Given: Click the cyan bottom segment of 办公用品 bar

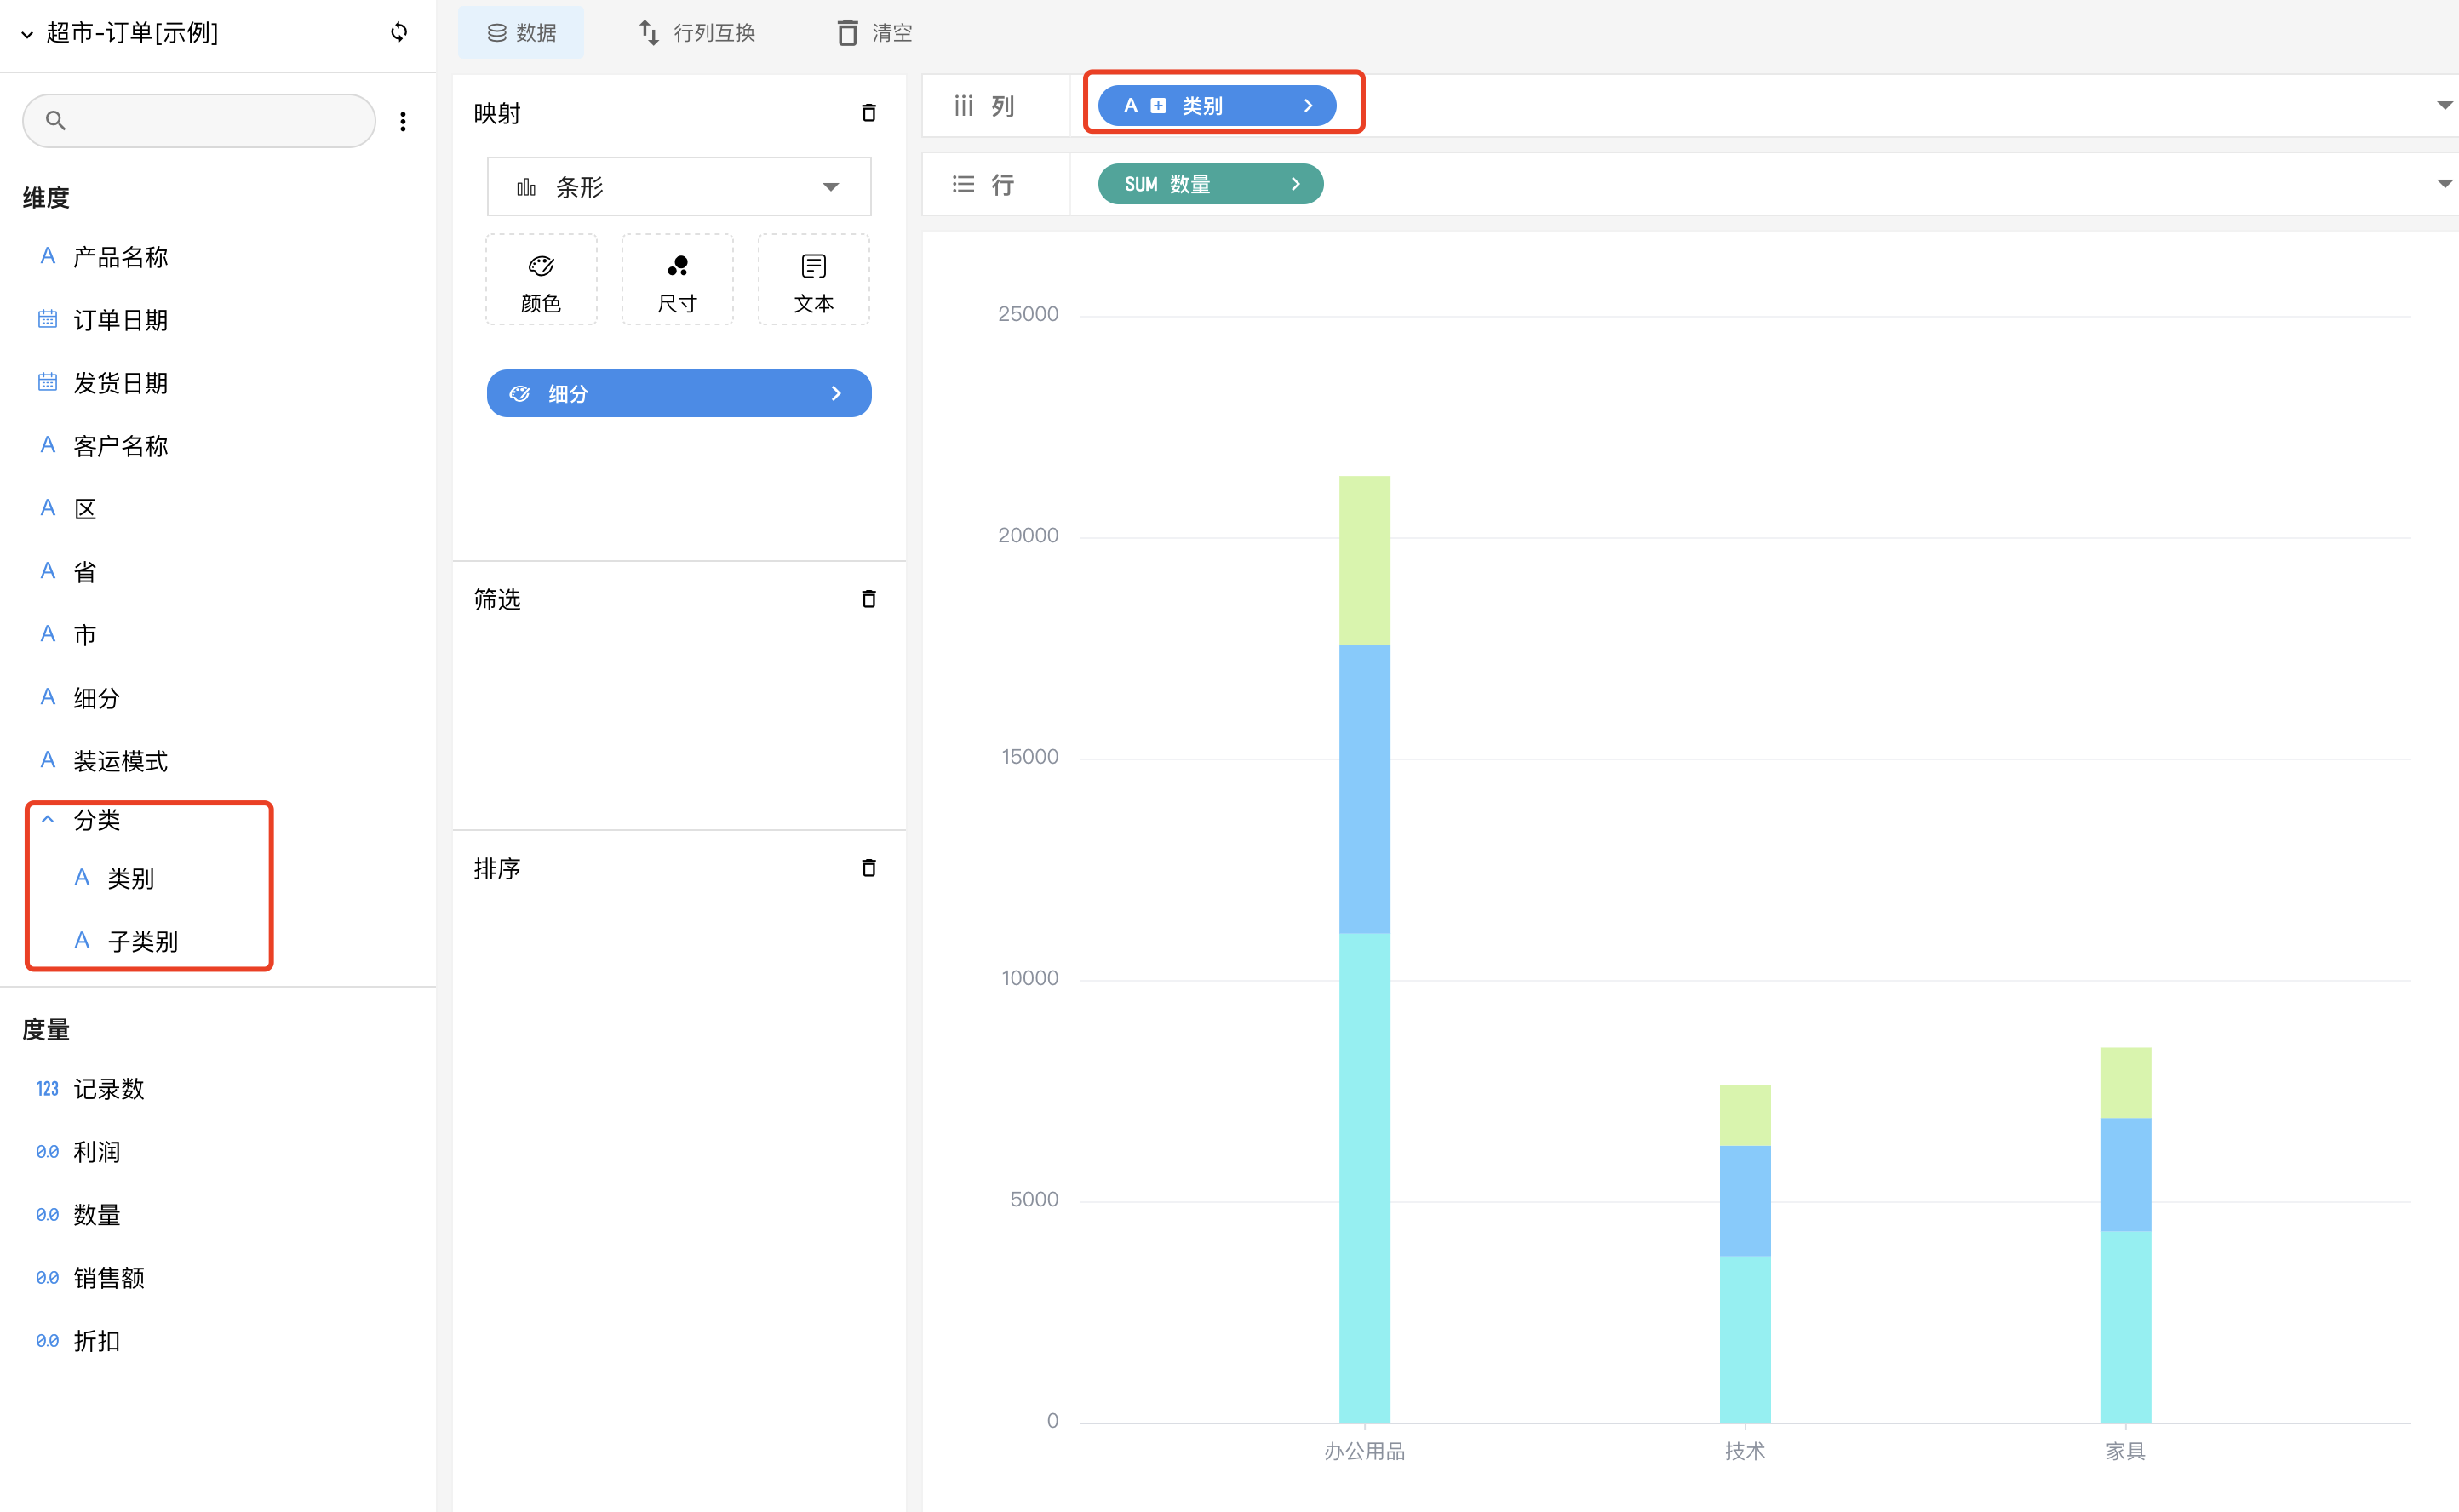Looking at the screenshot, I should click(x=1364, y=1178).
